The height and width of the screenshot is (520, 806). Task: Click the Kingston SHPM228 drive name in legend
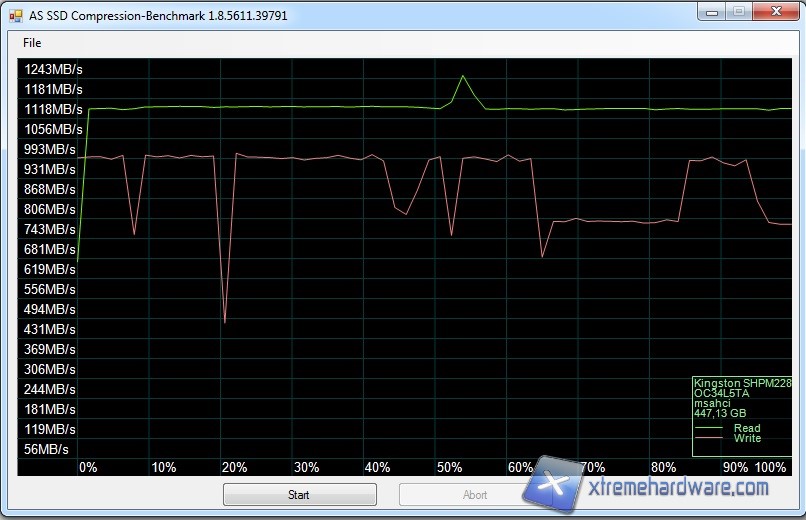[x=741, y=383]
